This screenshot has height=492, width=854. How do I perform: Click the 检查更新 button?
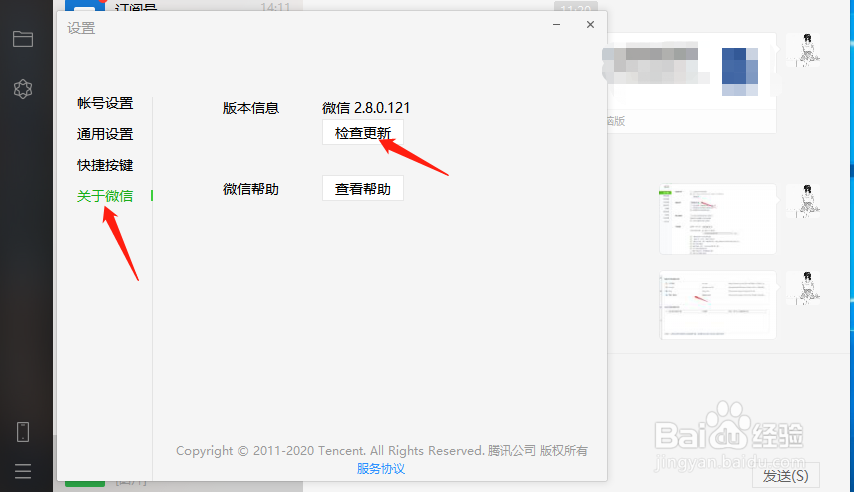coord(363,132)
